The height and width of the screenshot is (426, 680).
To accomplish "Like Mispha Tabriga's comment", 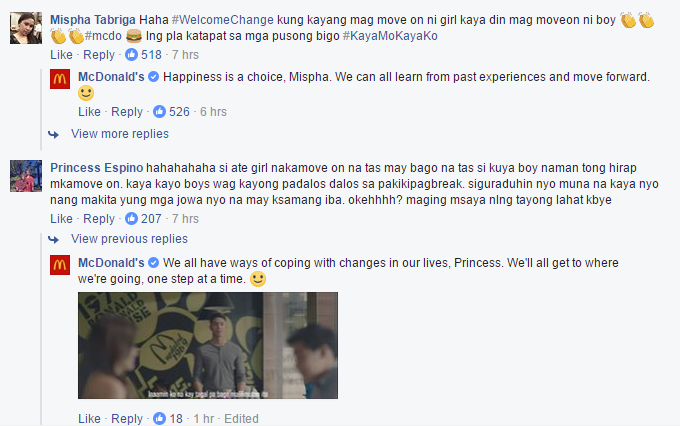I will (61, 55).
